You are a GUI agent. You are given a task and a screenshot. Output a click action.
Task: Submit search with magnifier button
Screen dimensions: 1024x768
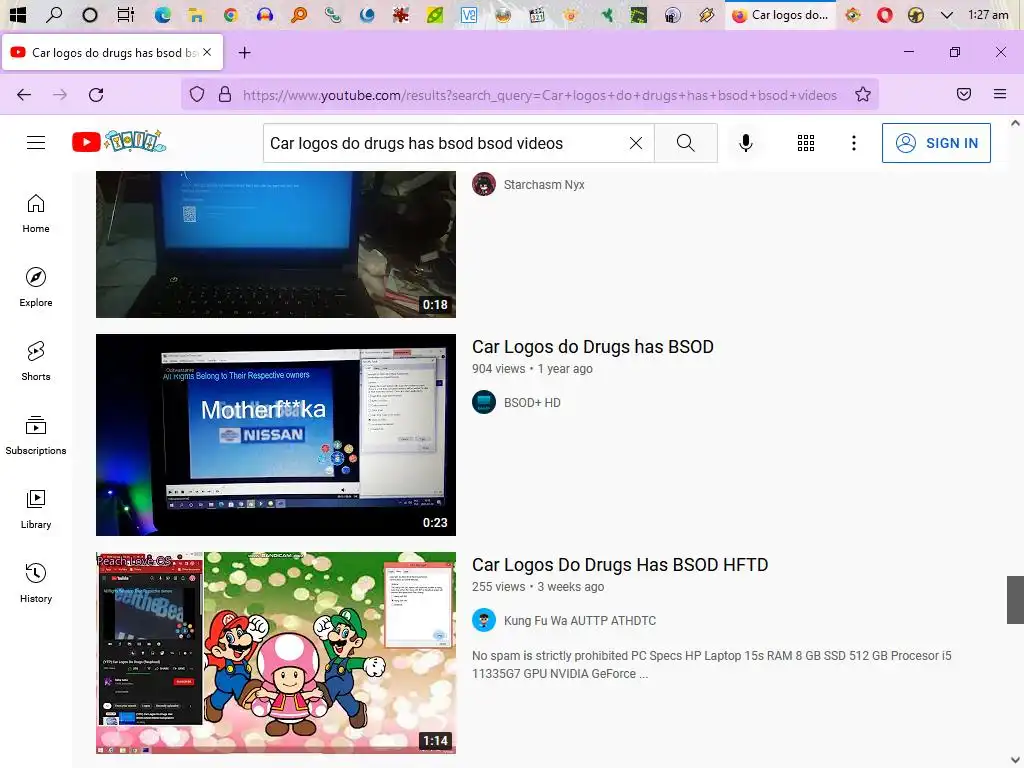pos(686,143)
